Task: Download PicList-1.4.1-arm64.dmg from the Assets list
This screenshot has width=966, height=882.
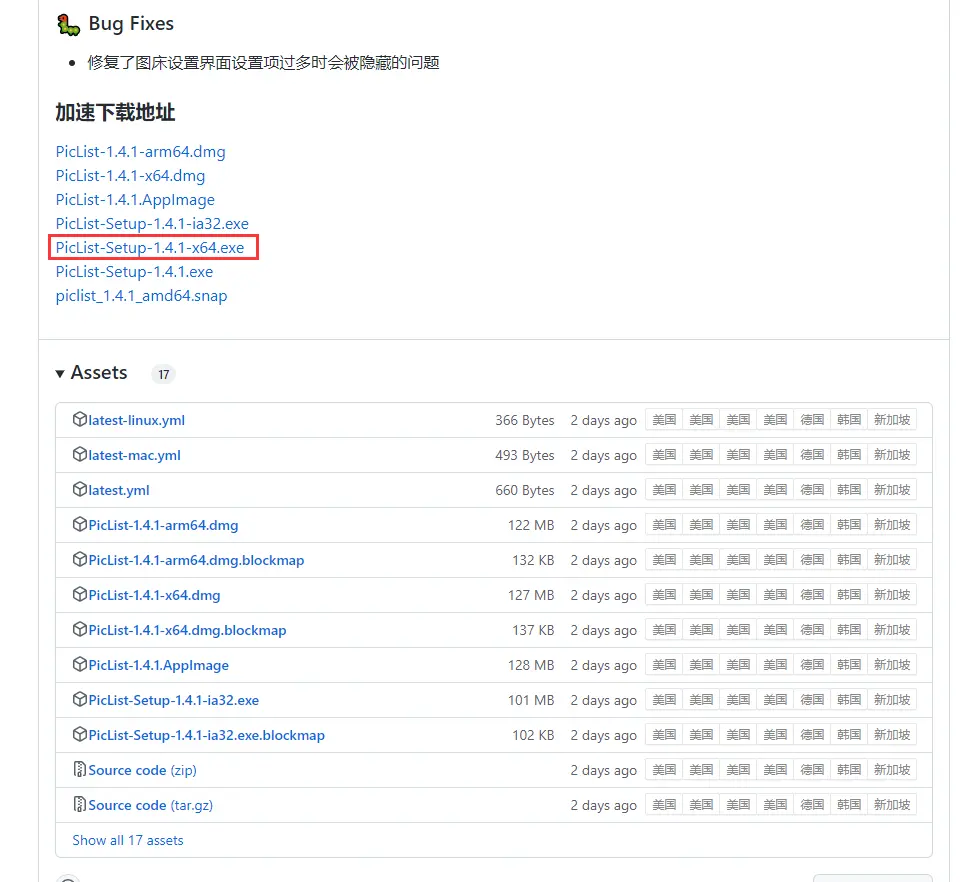Action: pyautogui.click(x=163, y=525)
